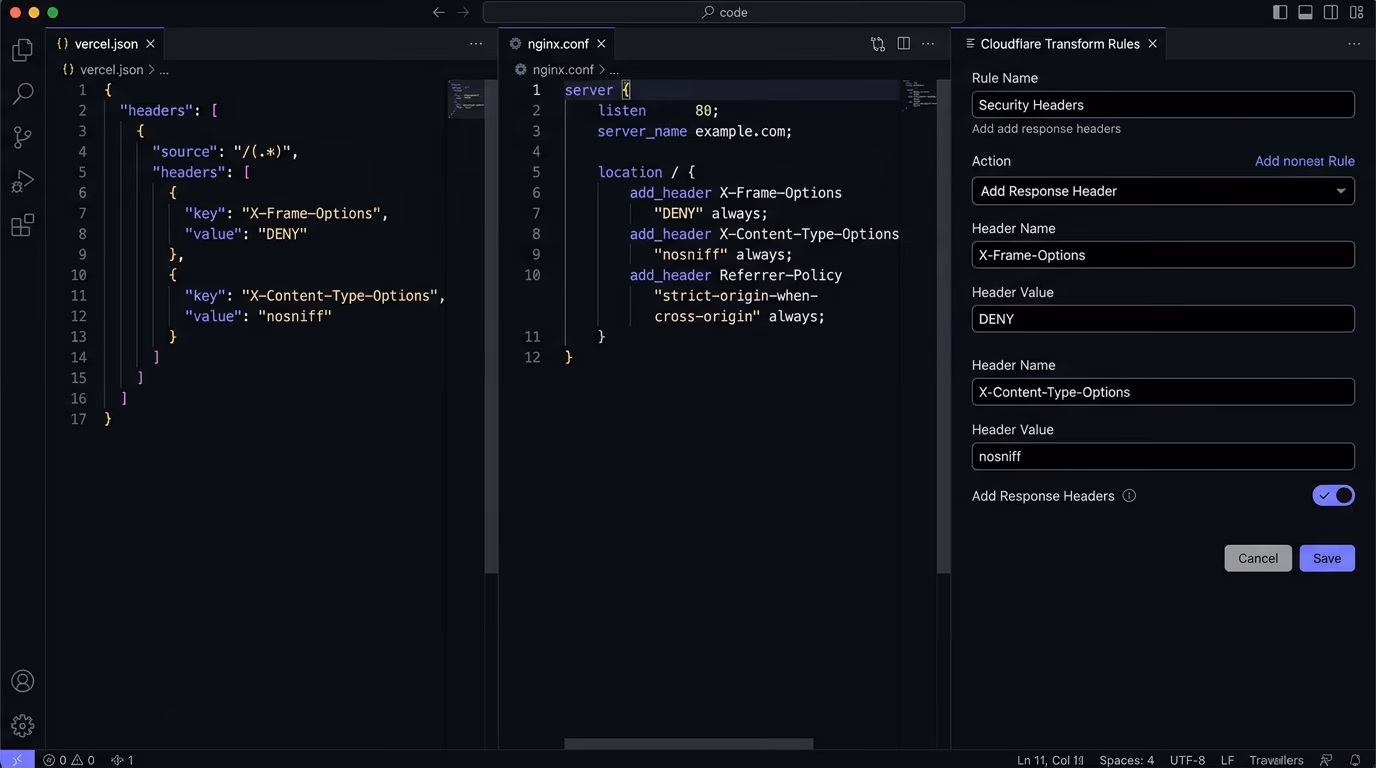Toggle the Add Response Headers switch
Screen dimensions: 1376x768
1333,495
